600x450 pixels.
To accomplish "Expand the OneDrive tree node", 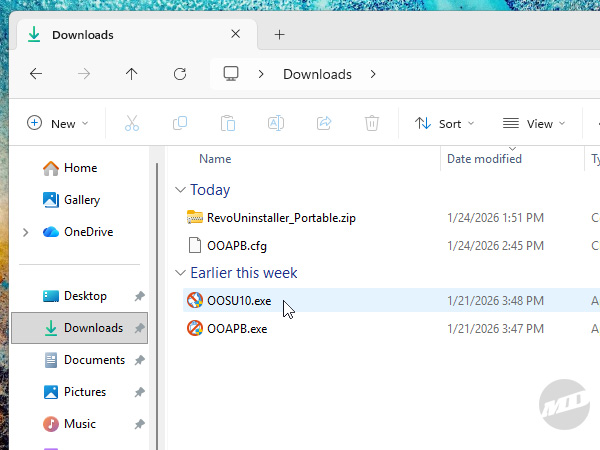I will [25, 232].
